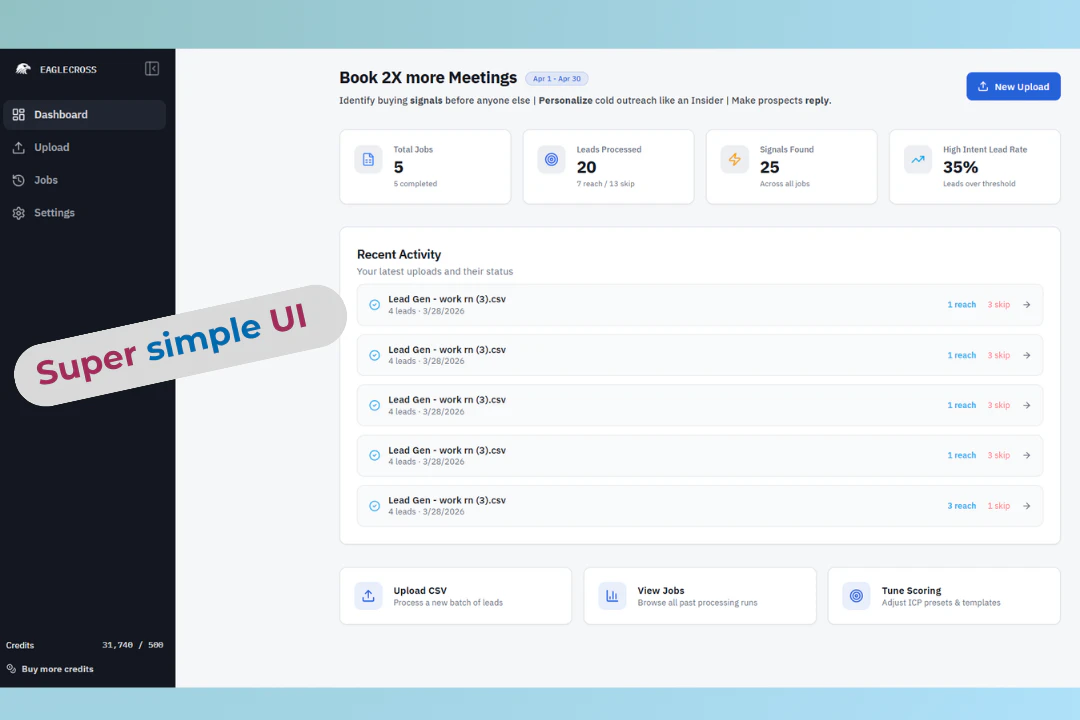Click the '5 completed' text under Total Jobs
The height and width of the screenshot is (720, 1080).
point(415,184)
